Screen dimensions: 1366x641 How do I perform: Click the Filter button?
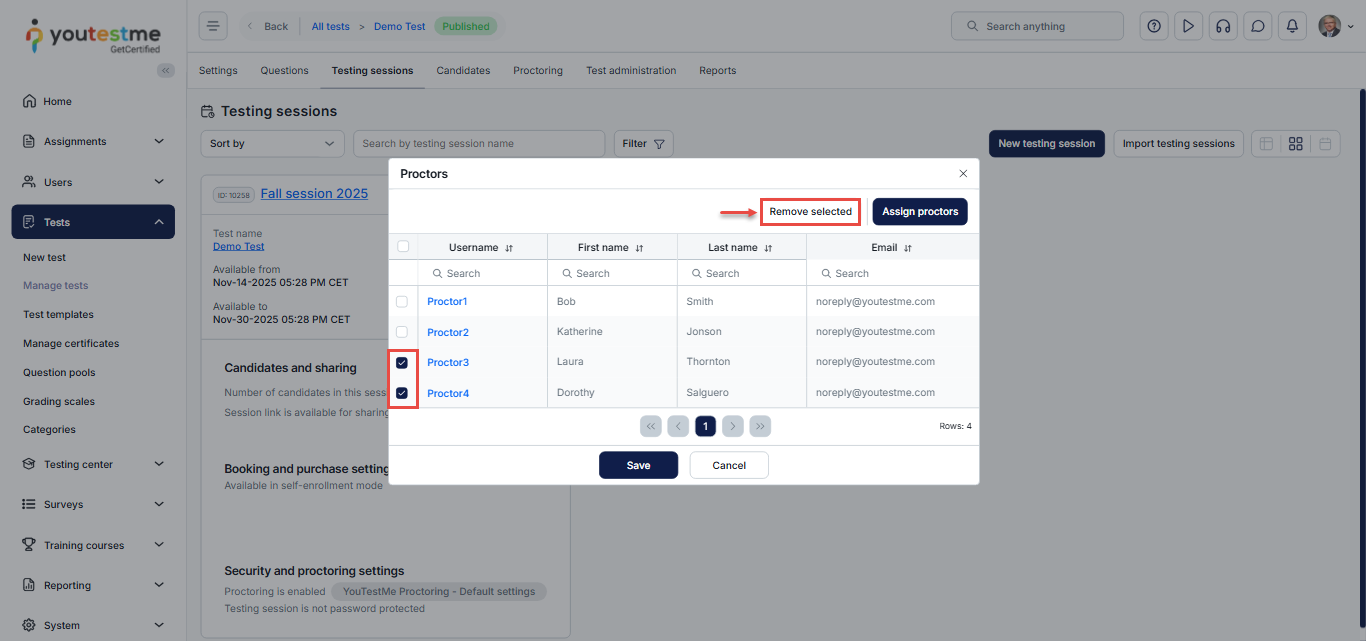[644, 144]
